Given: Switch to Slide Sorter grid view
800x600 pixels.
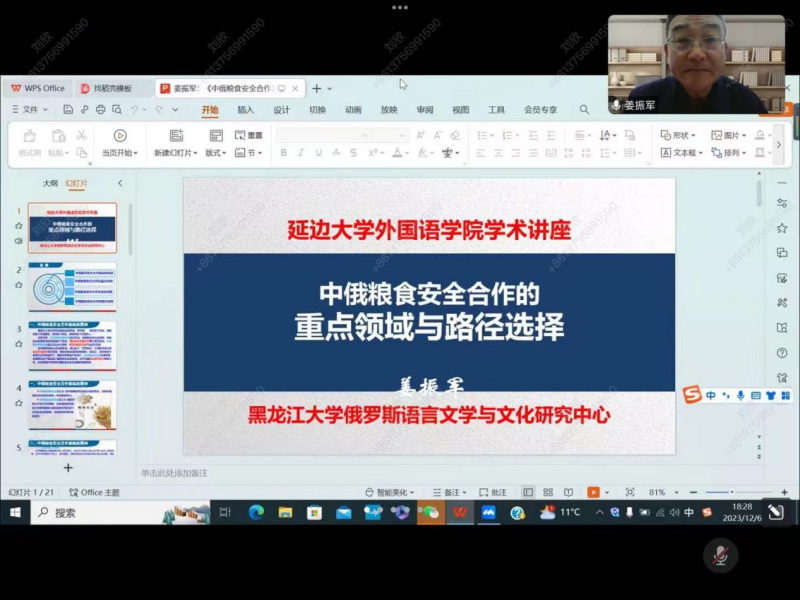Looking at the screenshot, I should pos(548,492).
